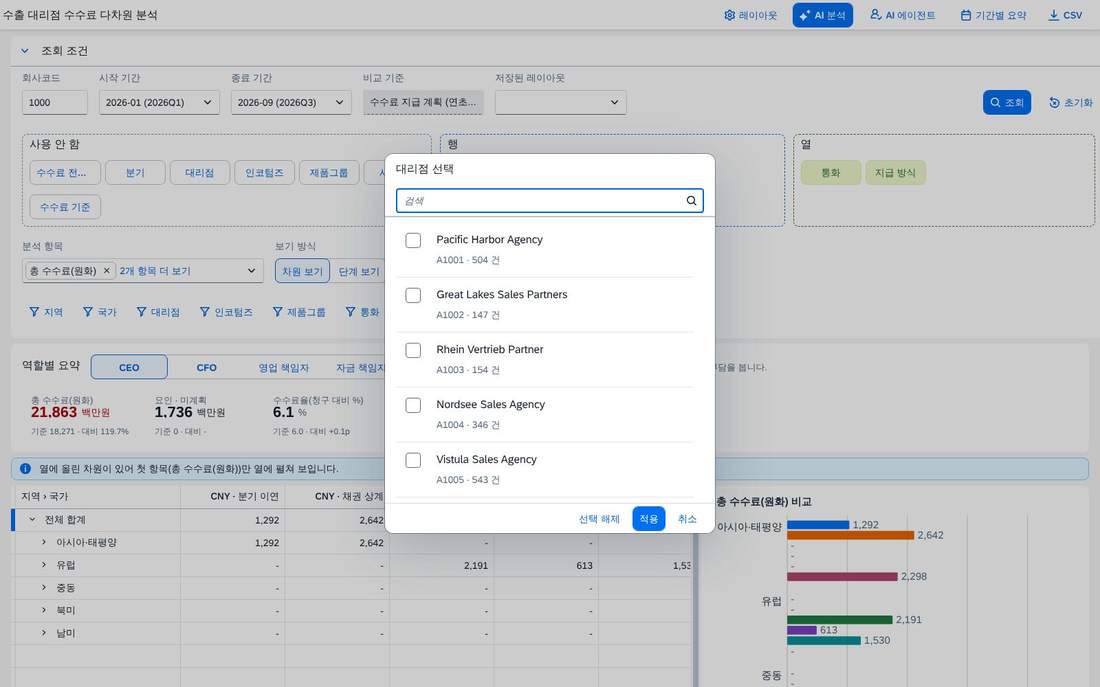Viewport: 1100px width, 687px height.
Task: Select the Rhein Vertrieb Partner checkbox
Action: pos(413,350)
